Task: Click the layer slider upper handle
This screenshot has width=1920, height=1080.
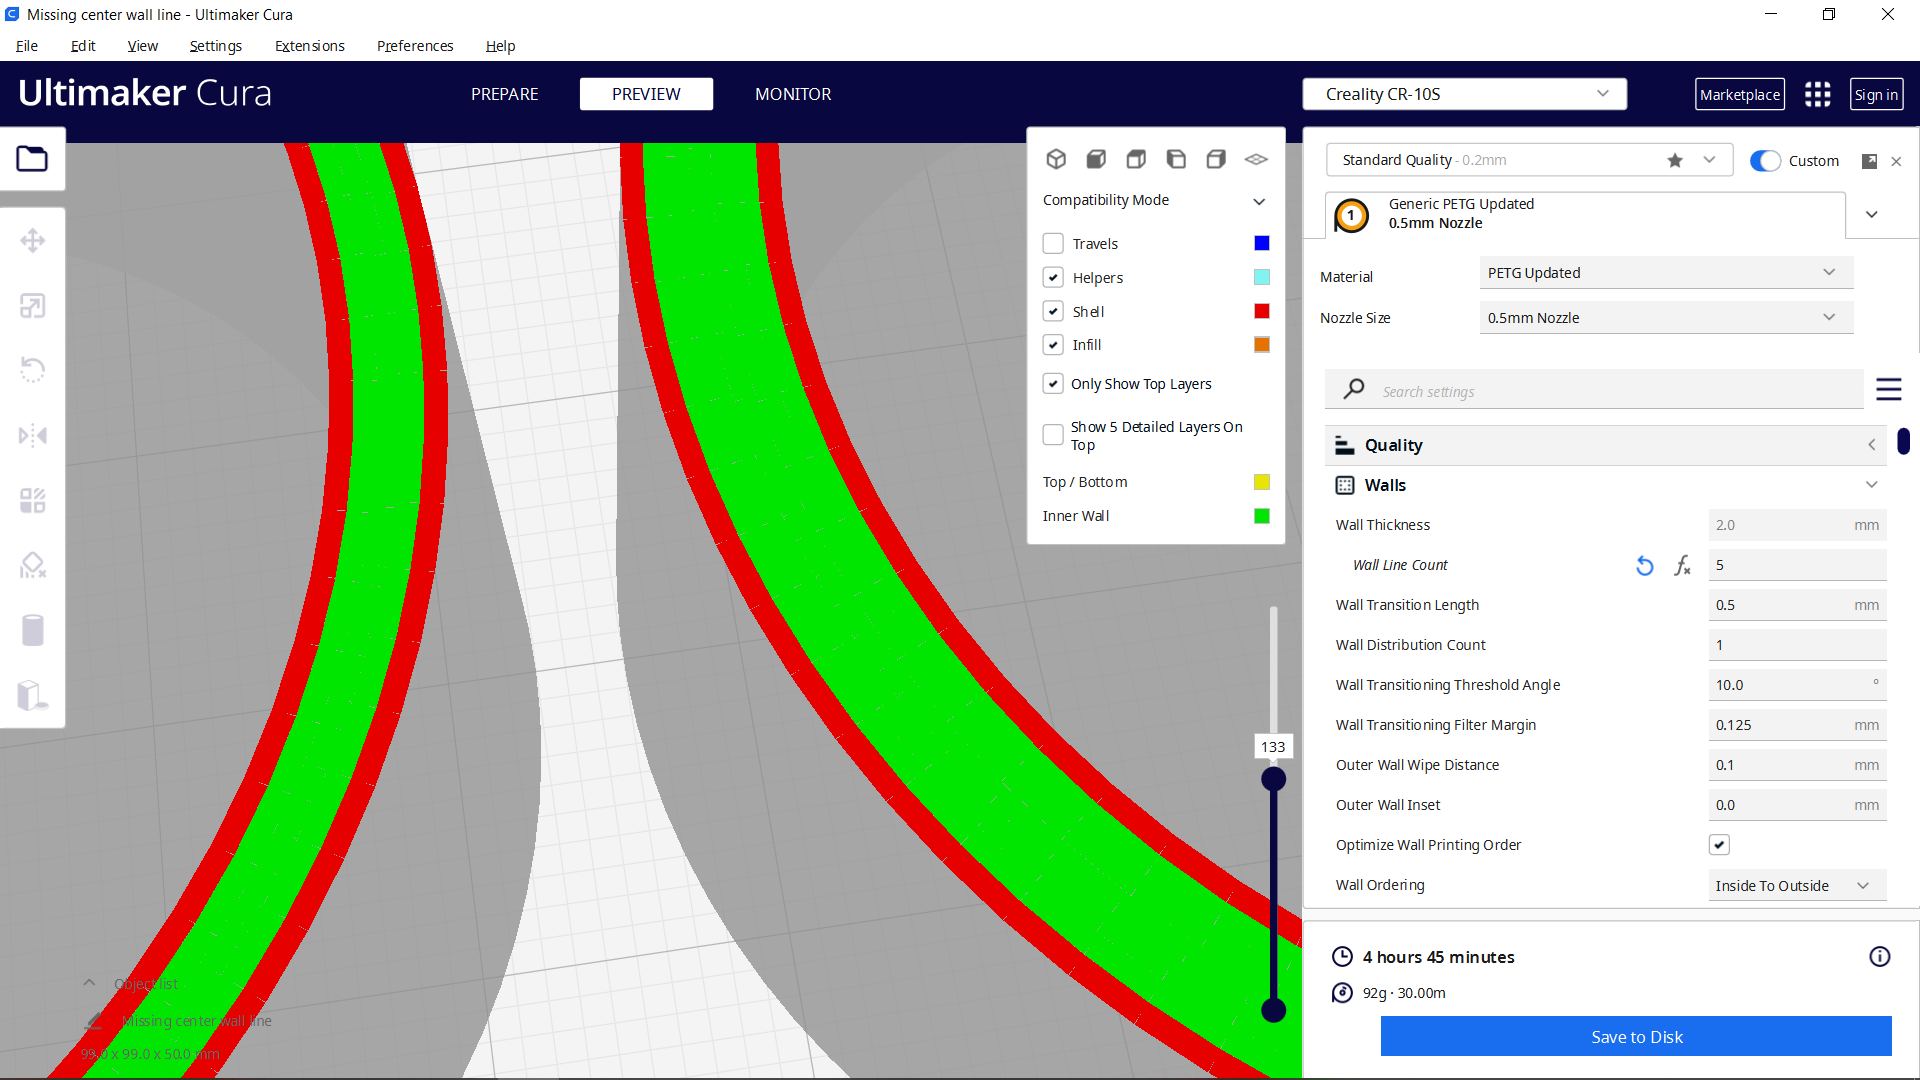Action: pyautogui.click(x=1273, y=779)
